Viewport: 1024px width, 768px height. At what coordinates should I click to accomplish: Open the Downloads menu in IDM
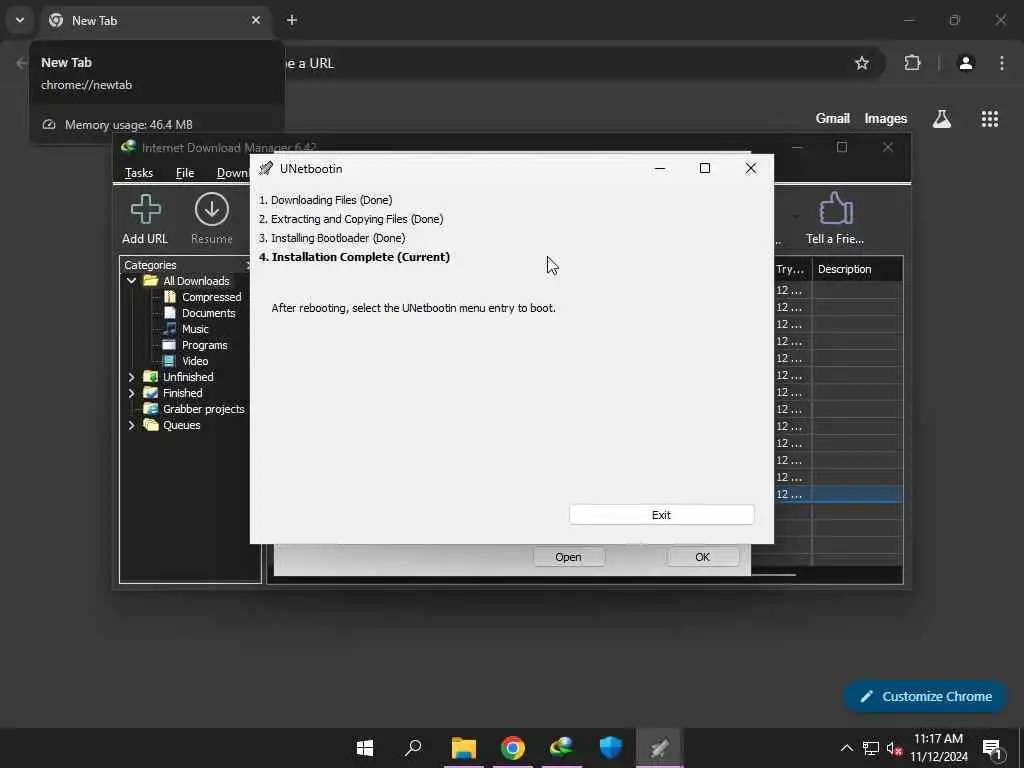(x=232, y=173)
